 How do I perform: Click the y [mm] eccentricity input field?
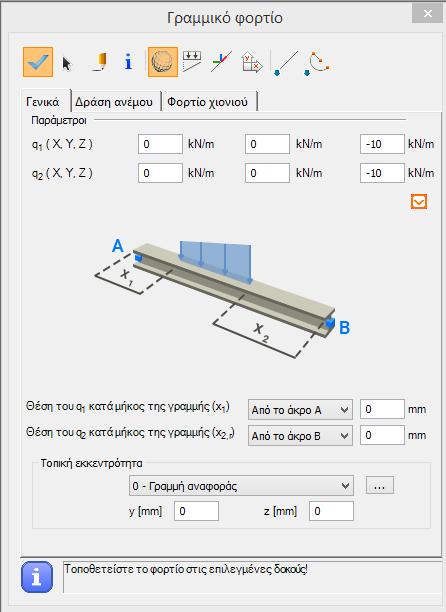196,511
